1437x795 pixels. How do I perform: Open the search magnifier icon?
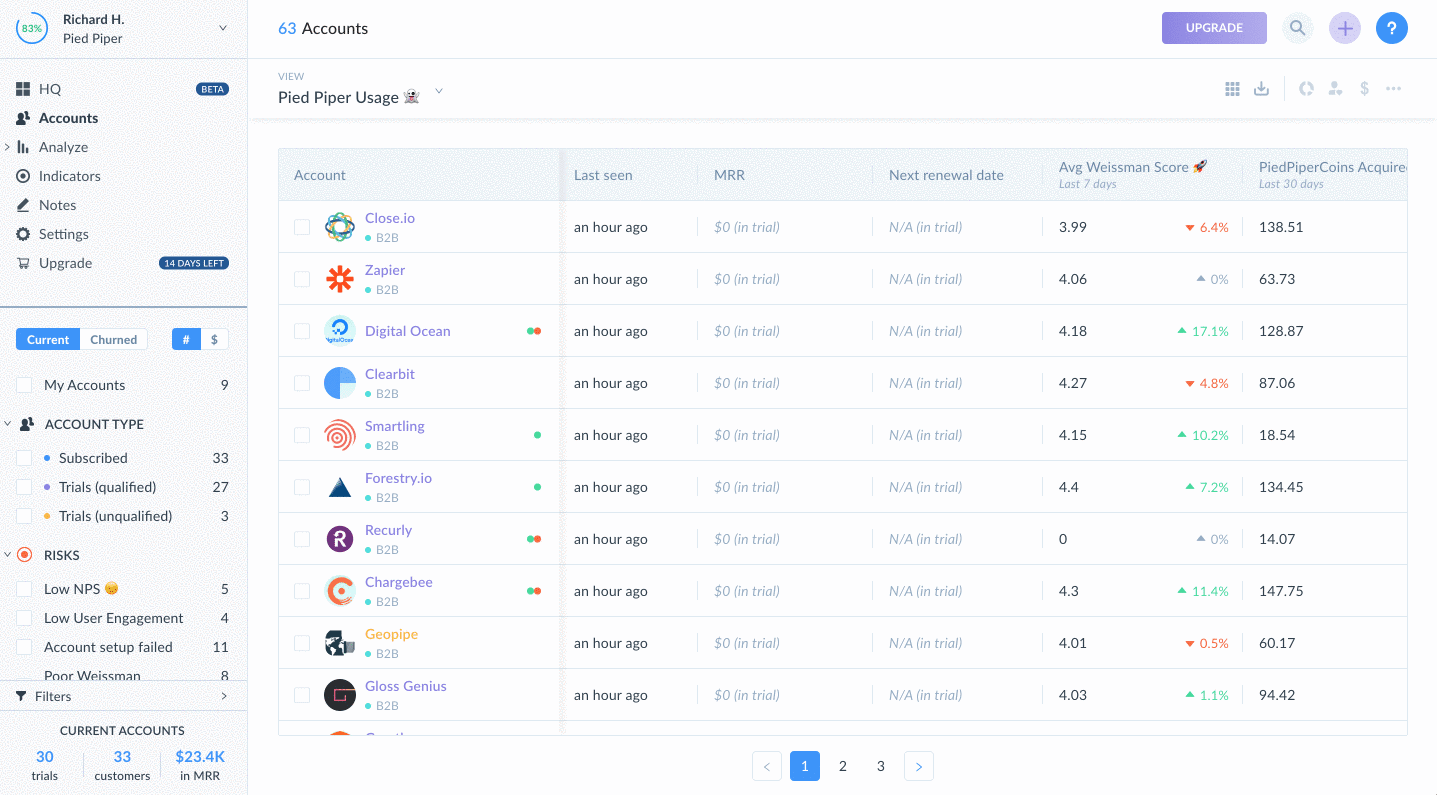pyautogui.click(x=1297, y=28)
